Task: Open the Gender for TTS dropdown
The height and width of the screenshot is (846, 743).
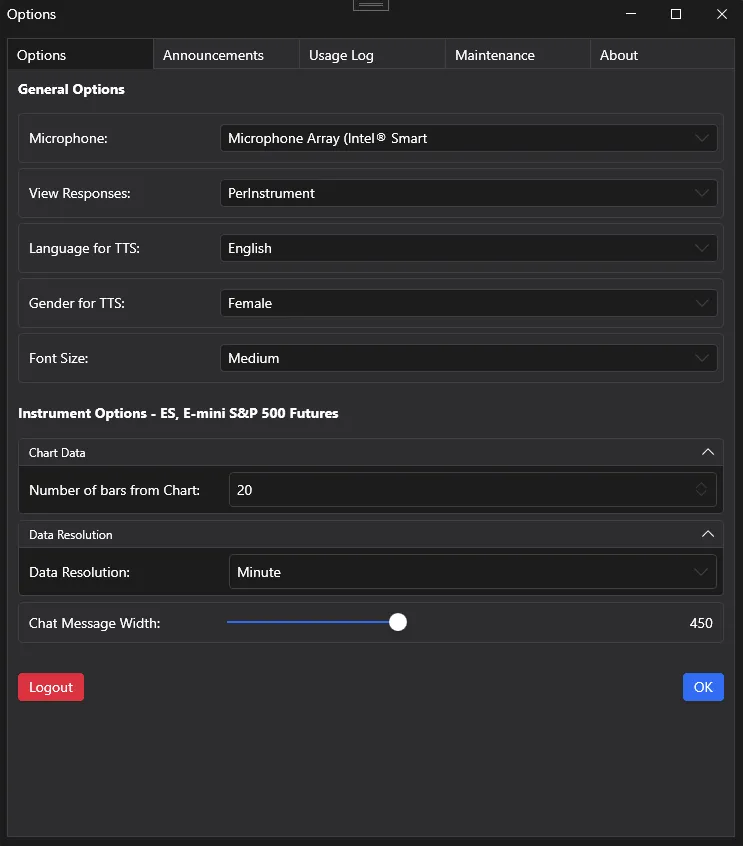Action: pyautogui.click(x=468, y=303)
